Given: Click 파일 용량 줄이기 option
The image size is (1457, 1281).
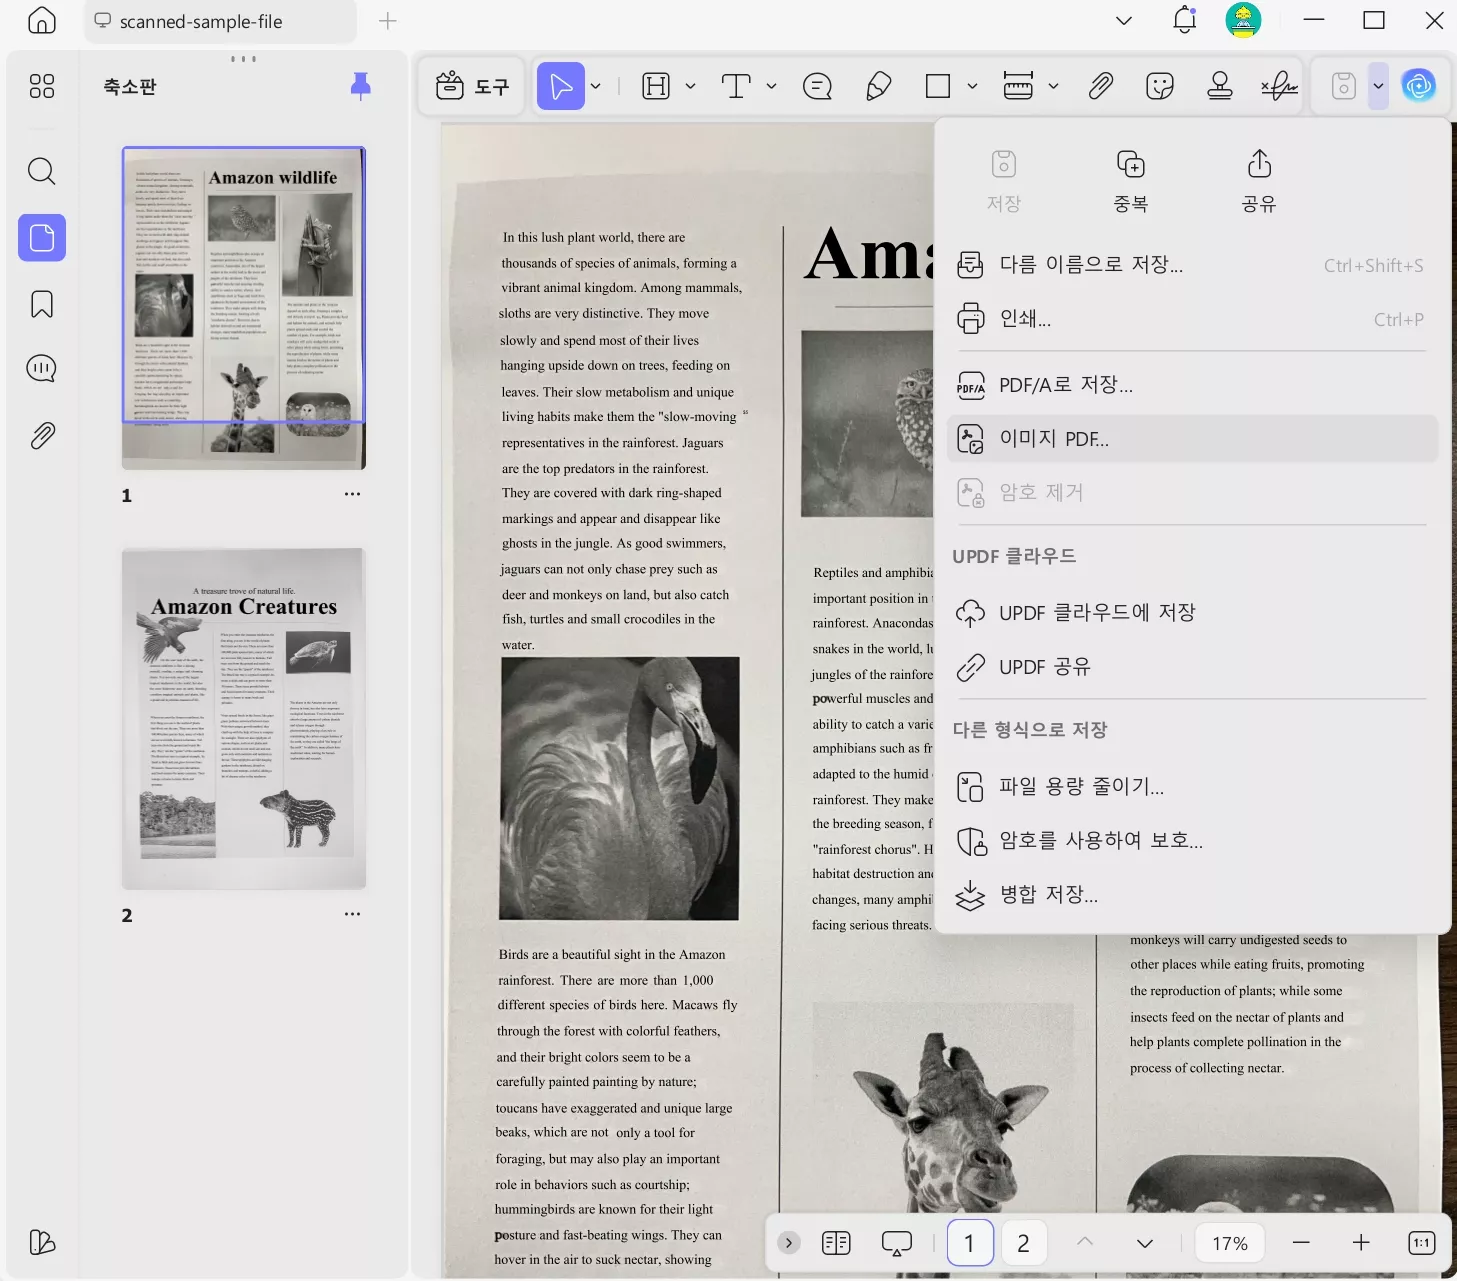Looking at the screenshot, I should point(1081,786).
